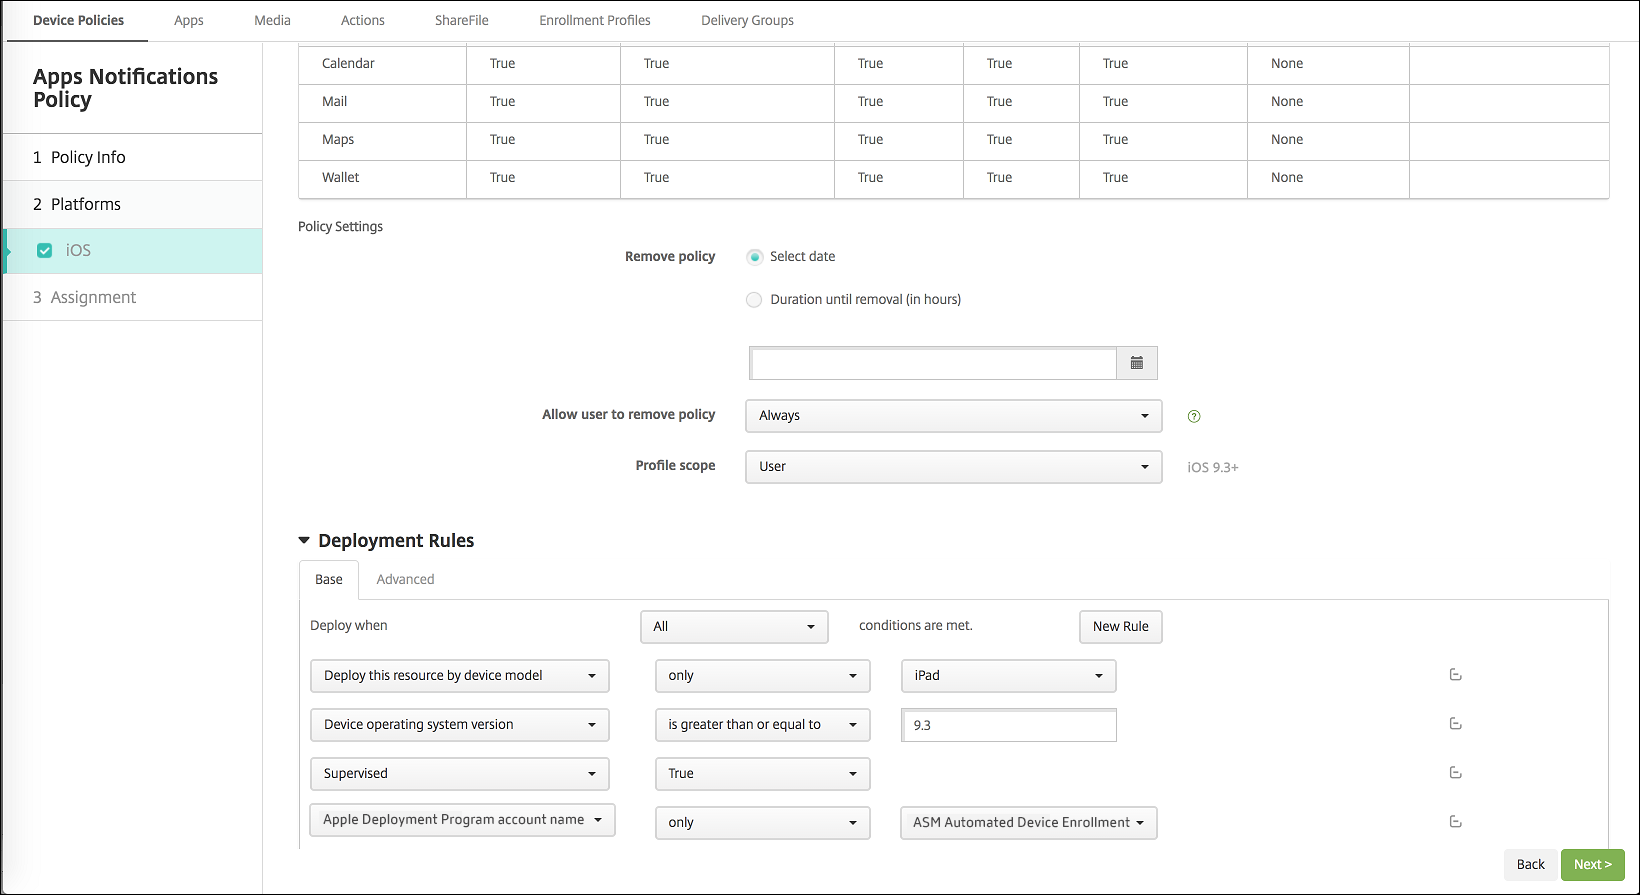Open the Profile scope dropdown

[x=953, y=467]
